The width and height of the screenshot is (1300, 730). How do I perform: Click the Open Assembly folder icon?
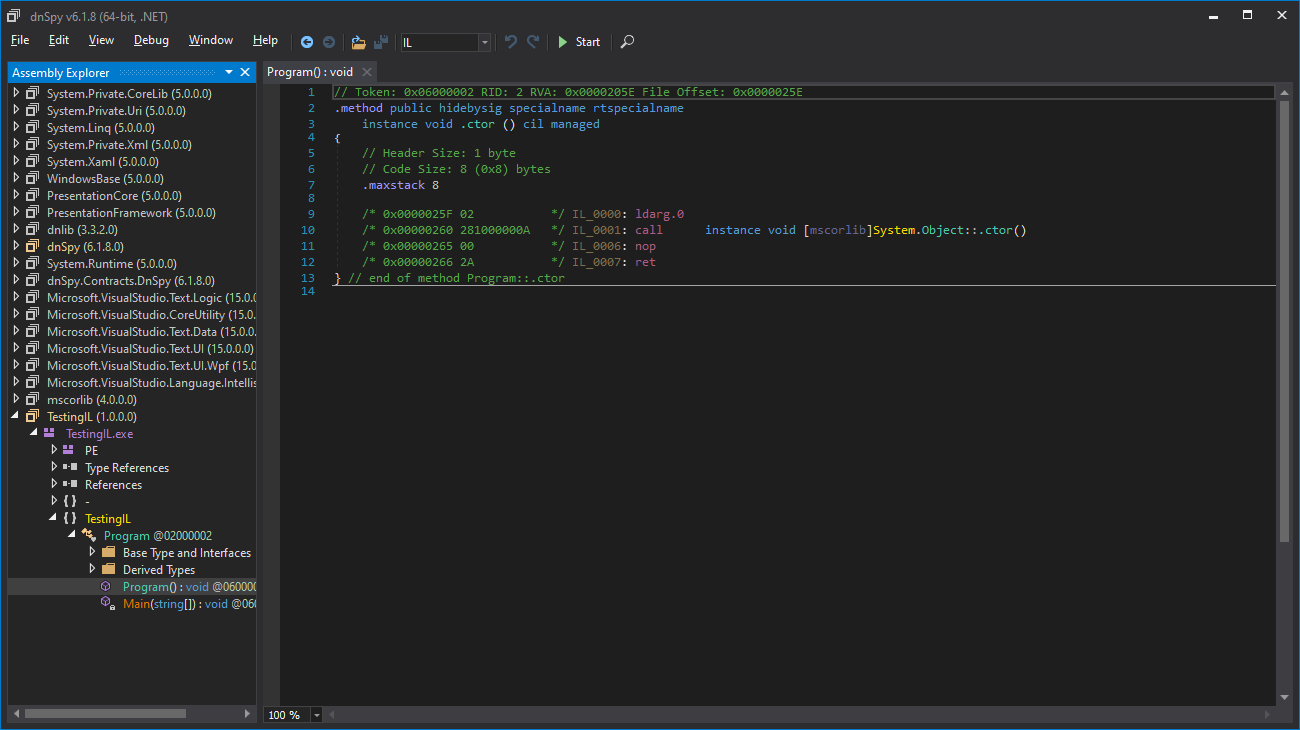(x=357, y=42)
